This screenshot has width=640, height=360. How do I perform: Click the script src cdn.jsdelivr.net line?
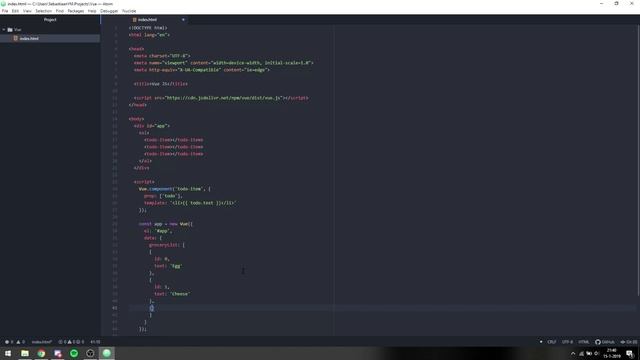point(221,98)
